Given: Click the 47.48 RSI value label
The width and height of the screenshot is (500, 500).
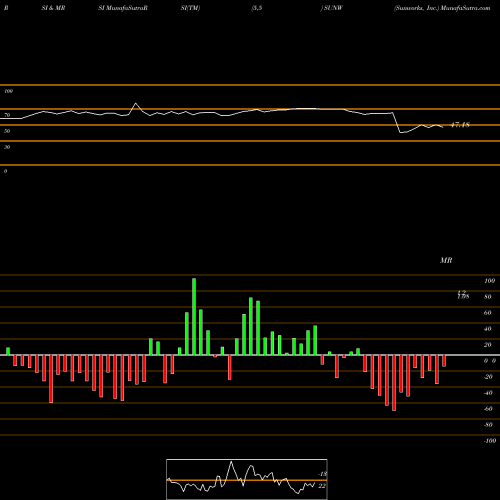Looking at the screenshot, I should coord(460,125).
